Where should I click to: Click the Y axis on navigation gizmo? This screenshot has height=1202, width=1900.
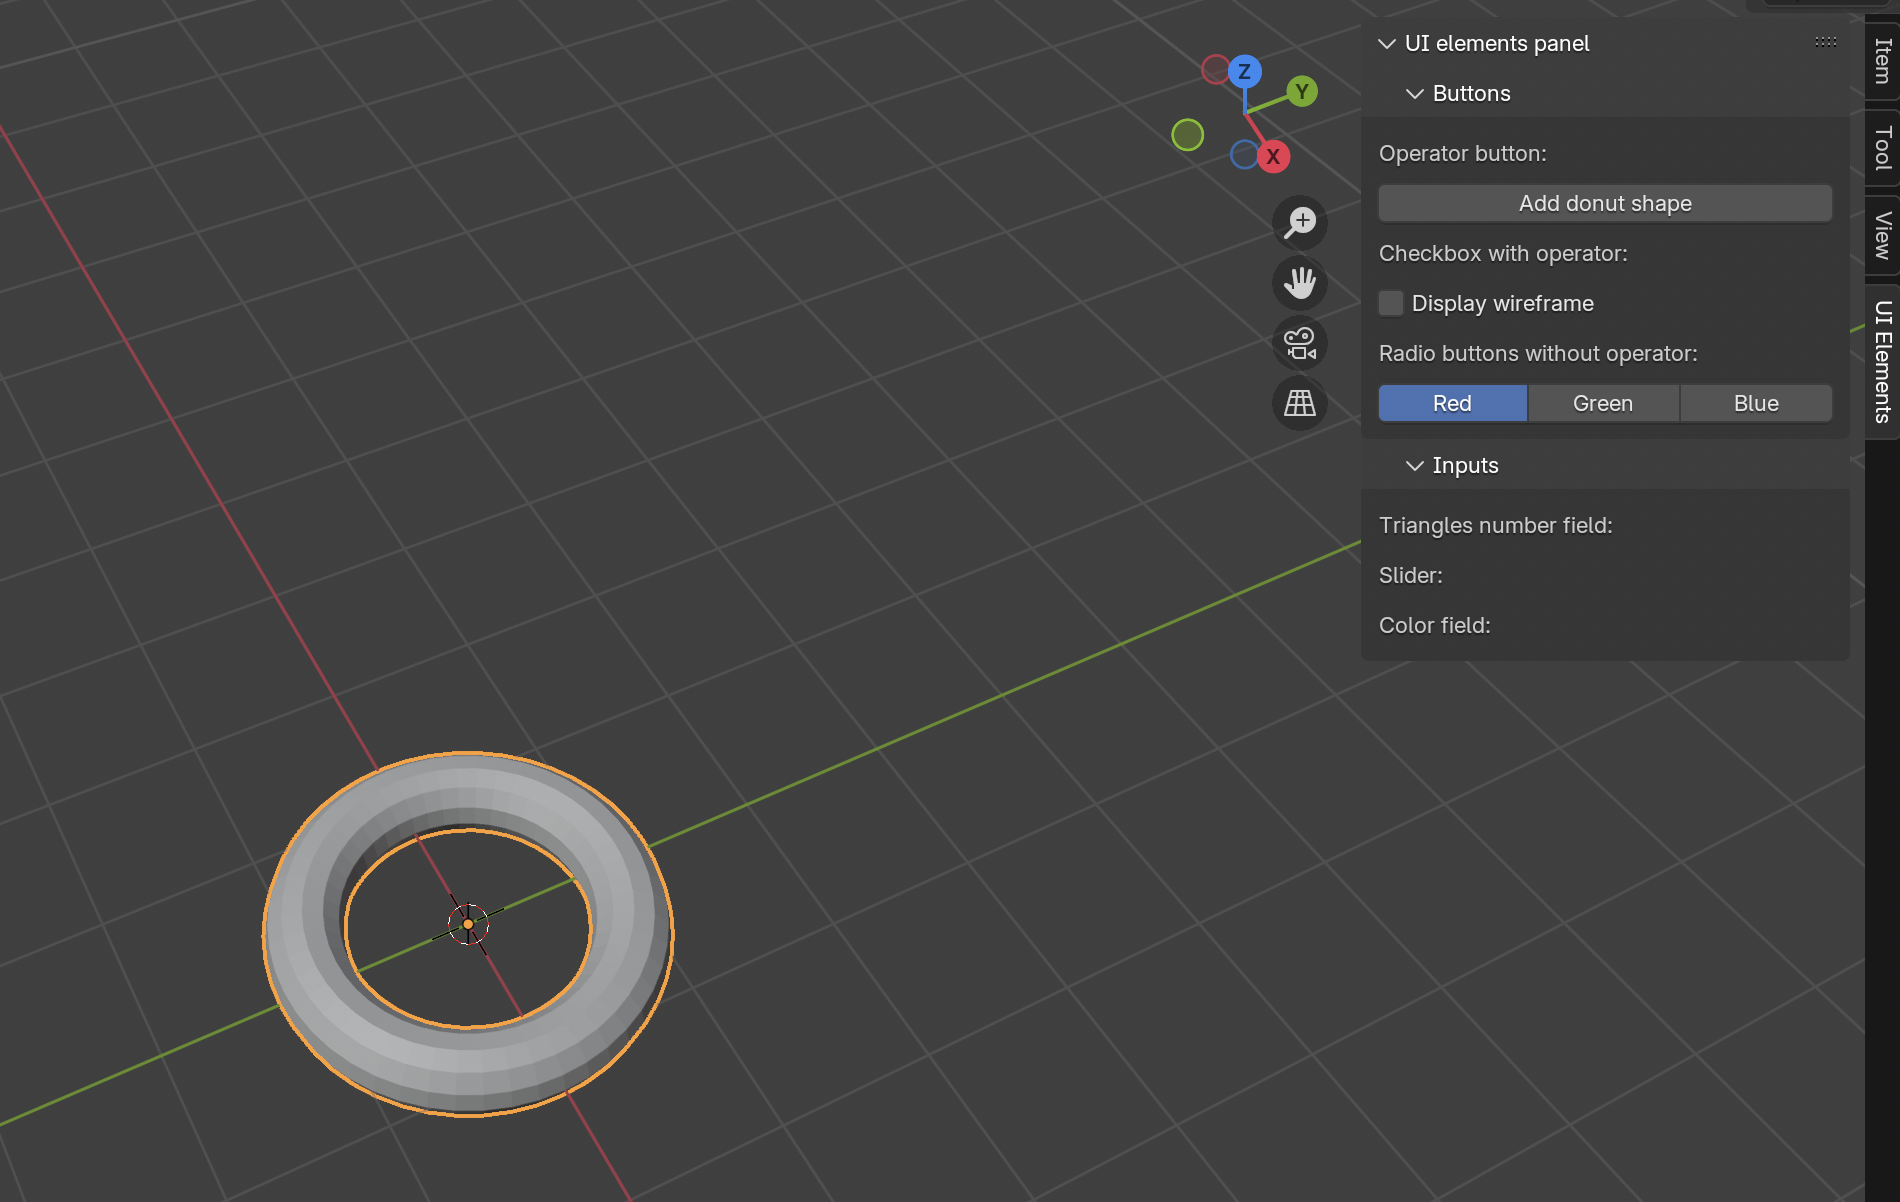click(1302, 92)
